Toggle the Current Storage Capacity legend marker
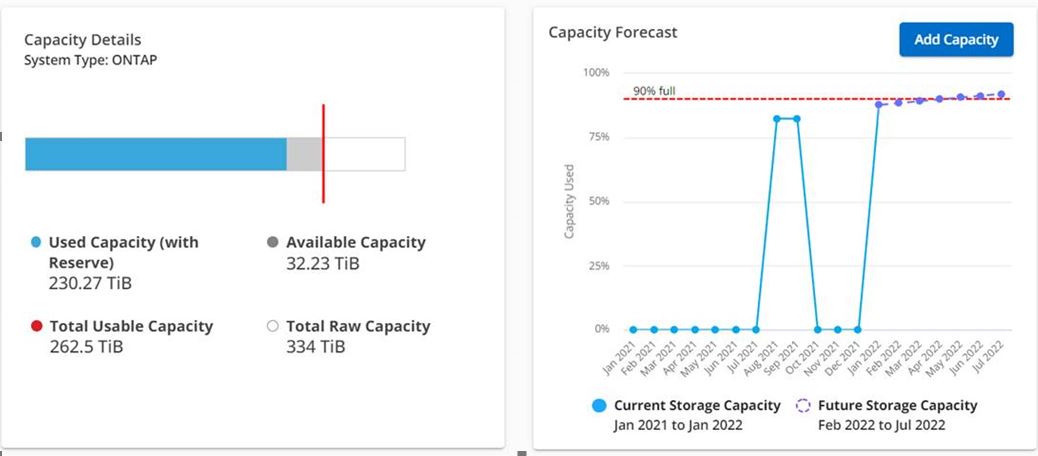1038x456 pixels. pyautogui.click(x=599, y=406)
